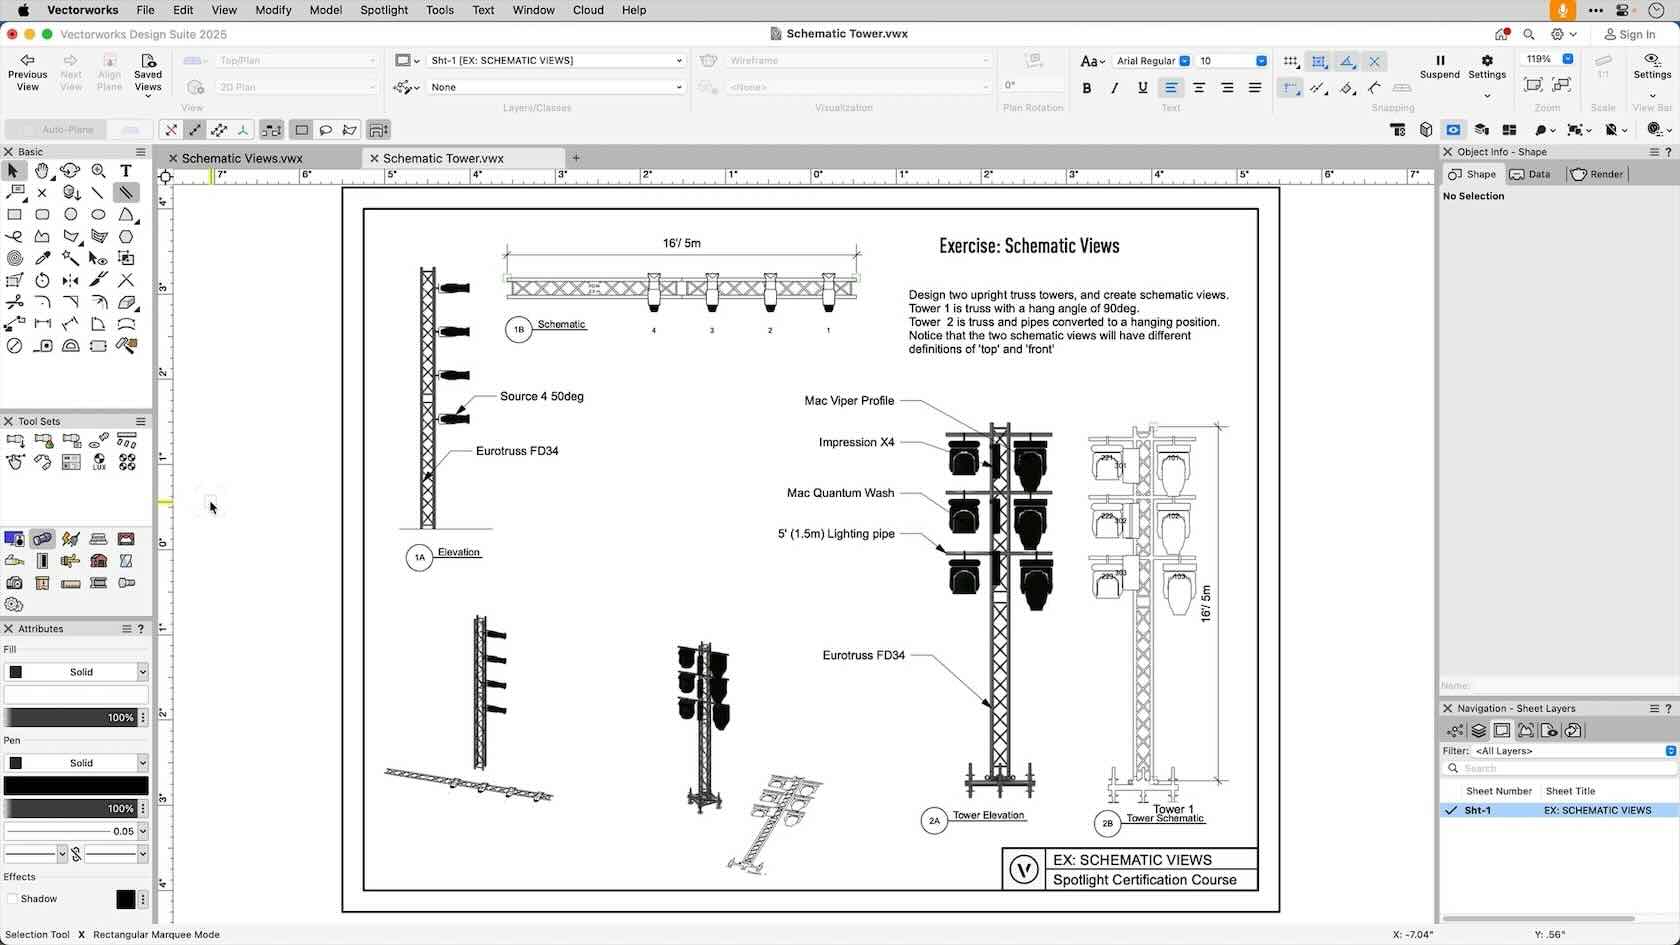Select the Pan tool in the Basic palette

coord(42,170)
